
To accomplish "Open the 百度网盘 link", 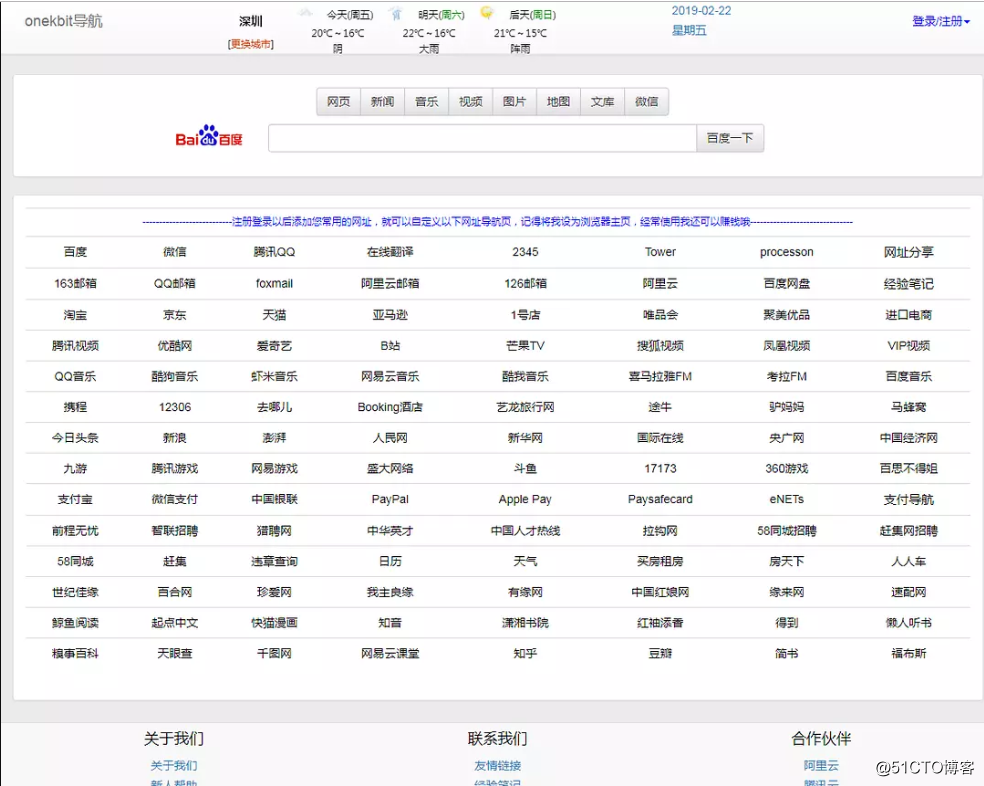I will [x=786, y=283].
